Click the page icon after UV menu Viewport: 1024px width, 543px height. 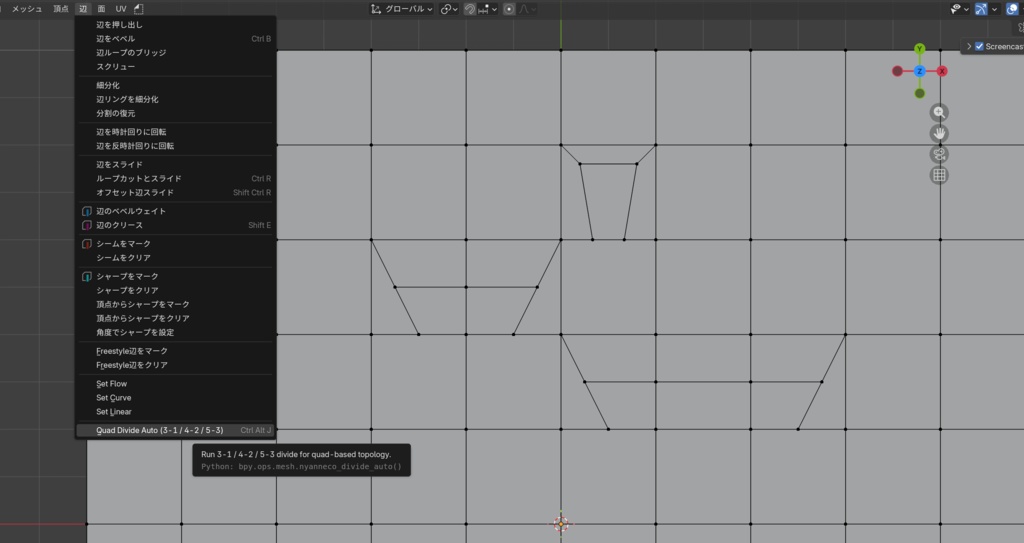tap(138, 9)
